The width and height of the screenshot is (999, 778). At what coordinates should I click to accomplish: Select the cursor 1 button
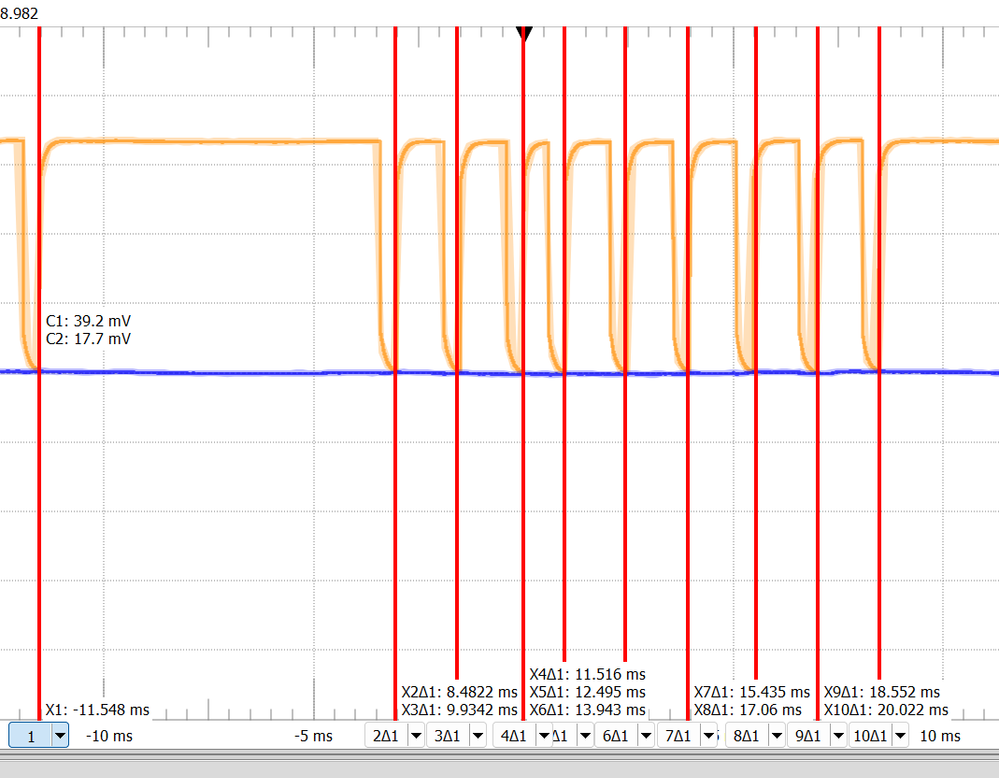click(31, 736)
